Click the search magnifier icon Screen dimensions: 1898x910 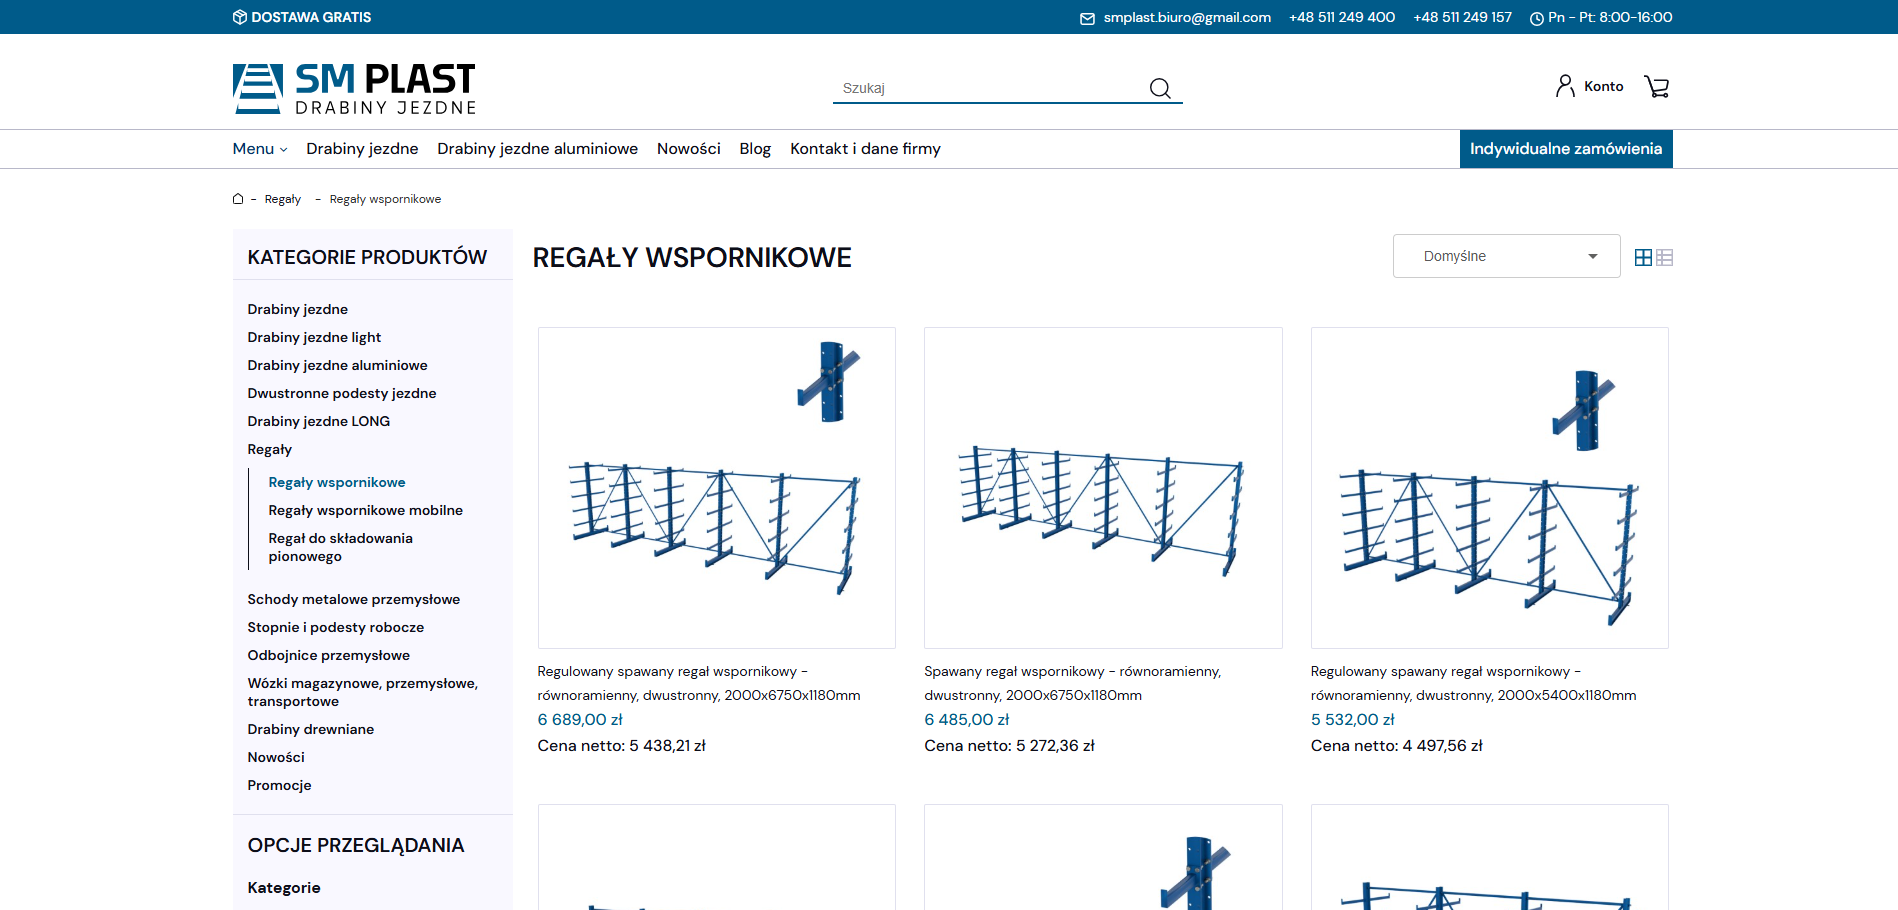(x=1159, y=88)
